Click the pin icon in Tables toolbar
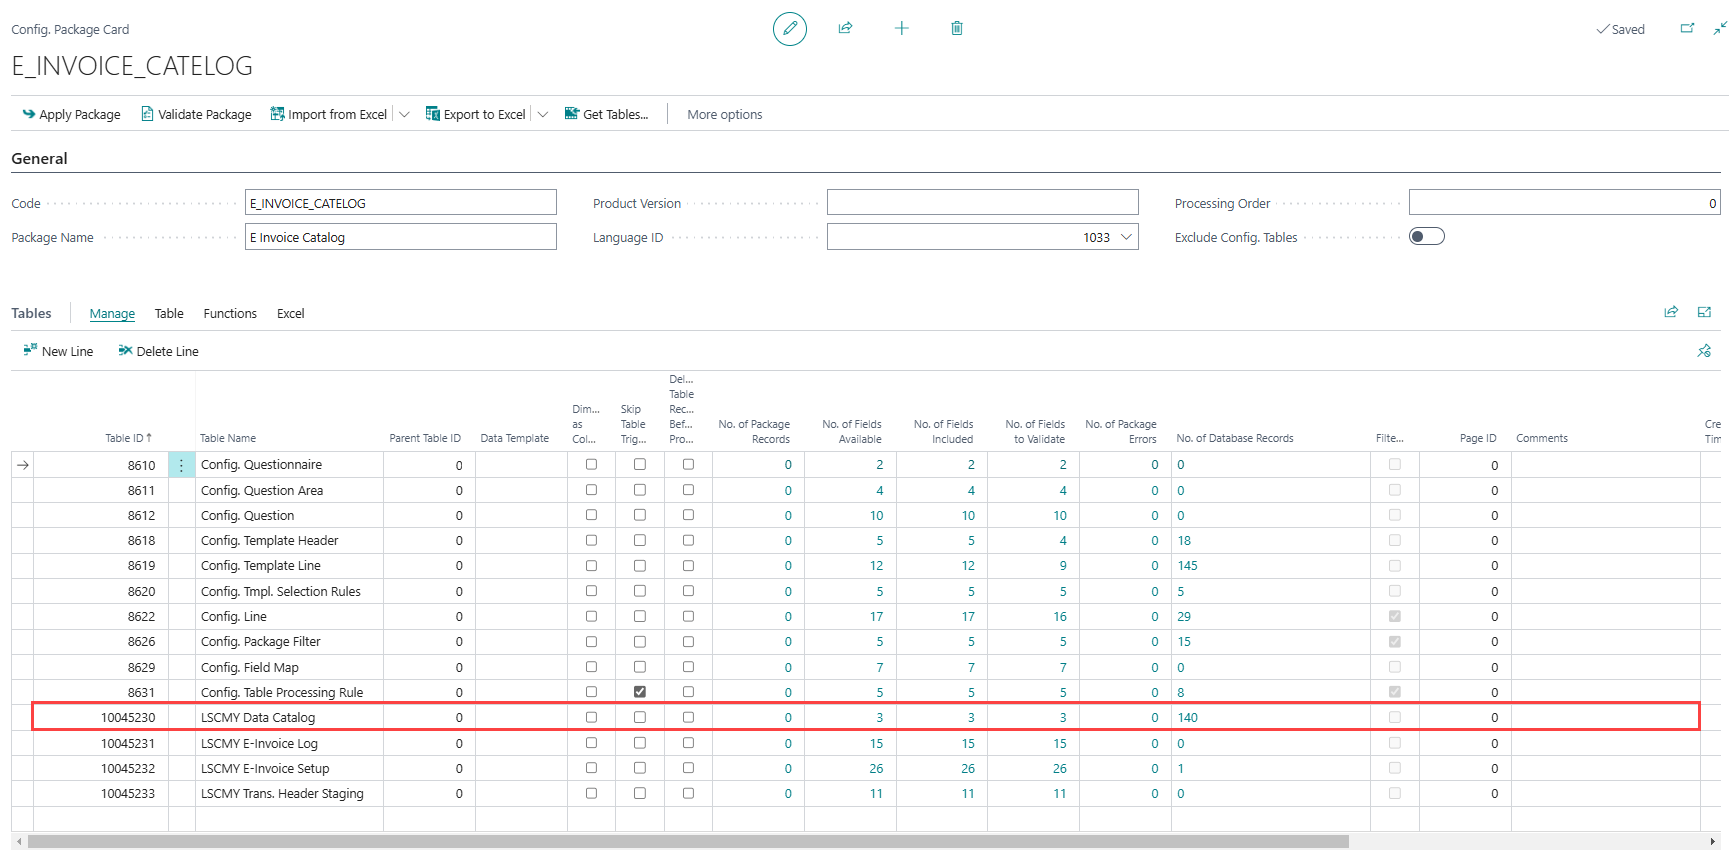1729x864 pixels. 1704,351
